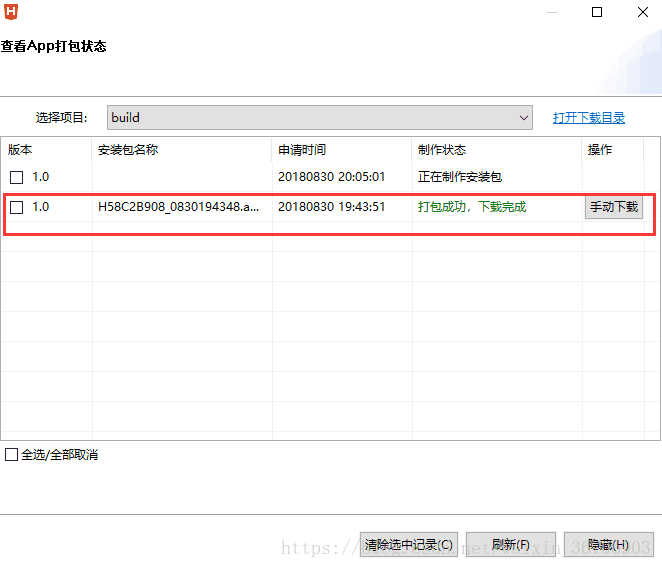Open the 打开下载目录 link

point(589,118)
